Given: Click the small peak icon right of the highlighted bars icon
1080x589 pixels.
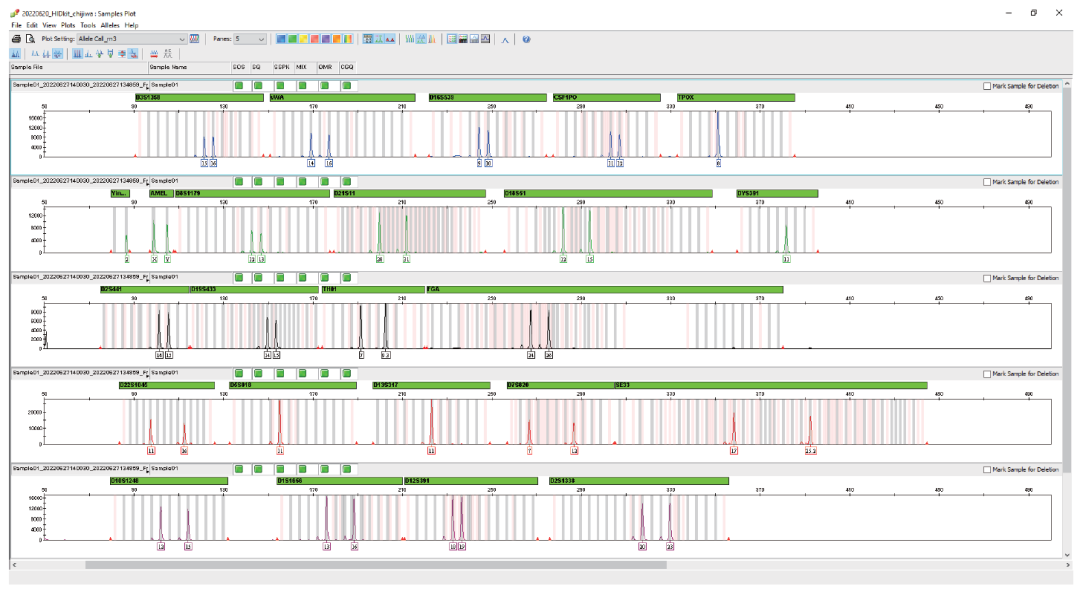Looking at the screenshot, I should (x=88, y=53).
